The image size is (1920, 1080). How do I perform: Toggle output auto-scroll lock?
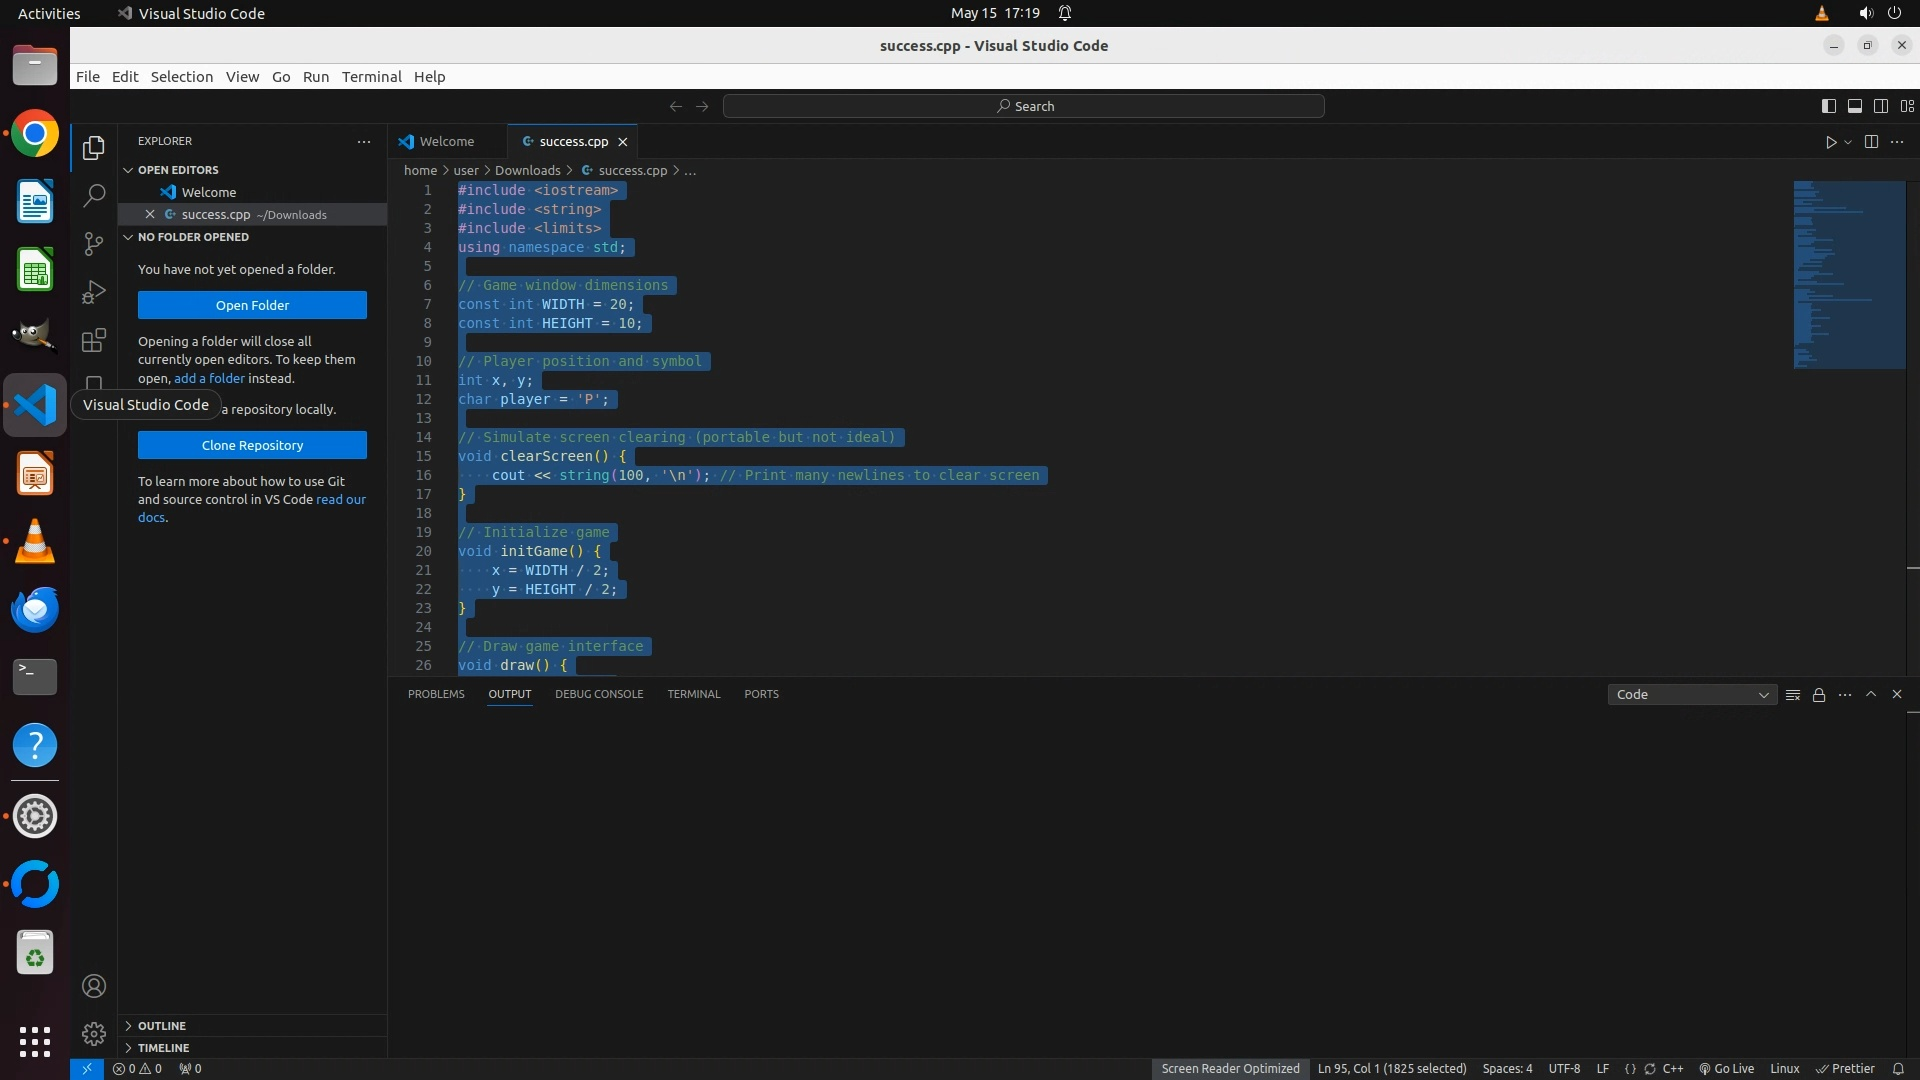[x=1819, y=695]
